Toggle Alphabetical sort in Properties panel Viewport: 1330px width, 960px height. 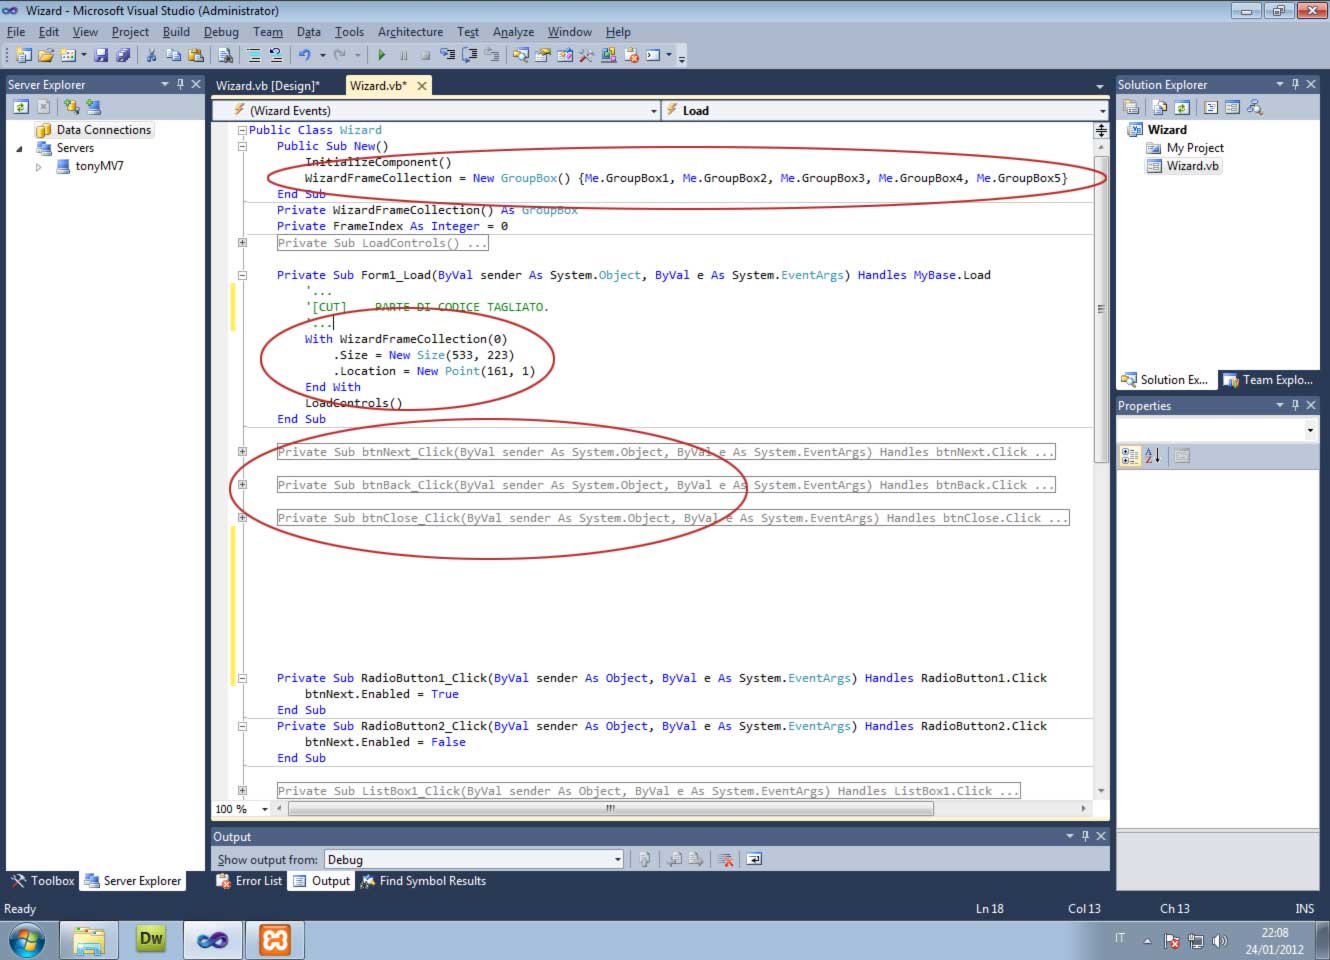1153,456
